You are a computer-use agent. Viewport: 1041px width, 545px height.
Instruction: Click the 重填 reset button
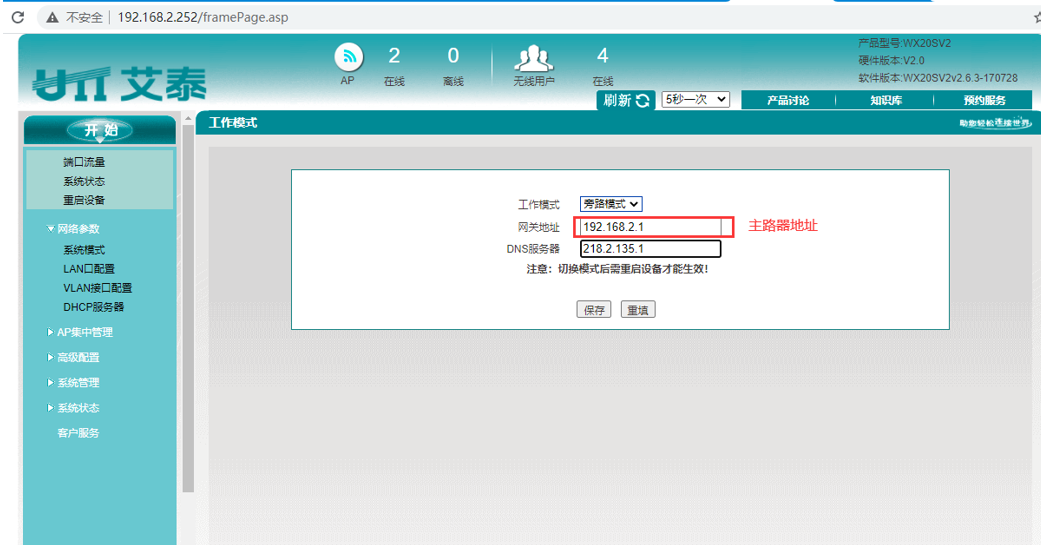click(x=637, y=310)
